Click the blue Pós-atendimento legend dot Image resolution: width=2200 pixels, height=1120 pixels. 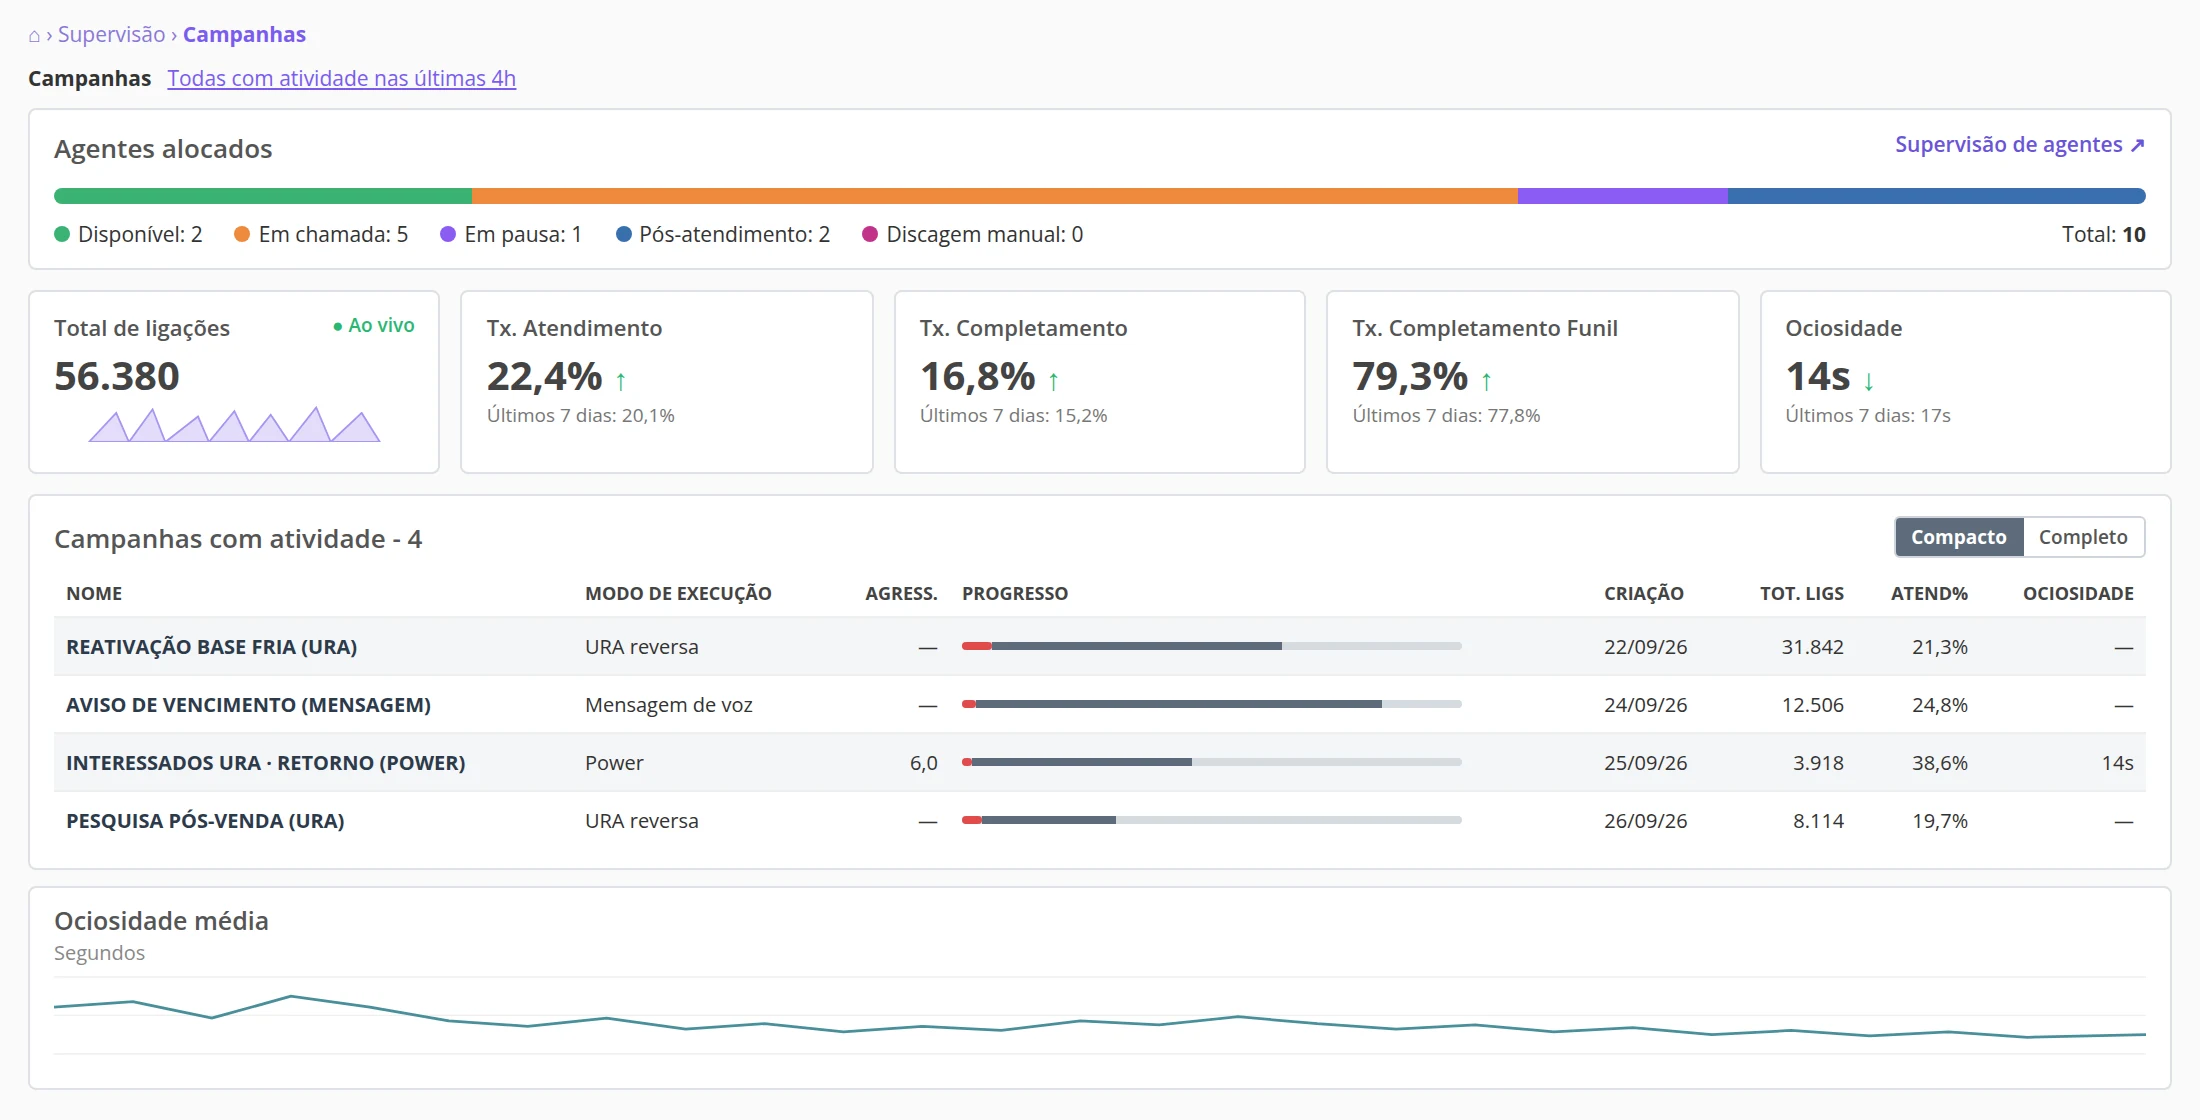pyautogui.click(x=623, y=234)
